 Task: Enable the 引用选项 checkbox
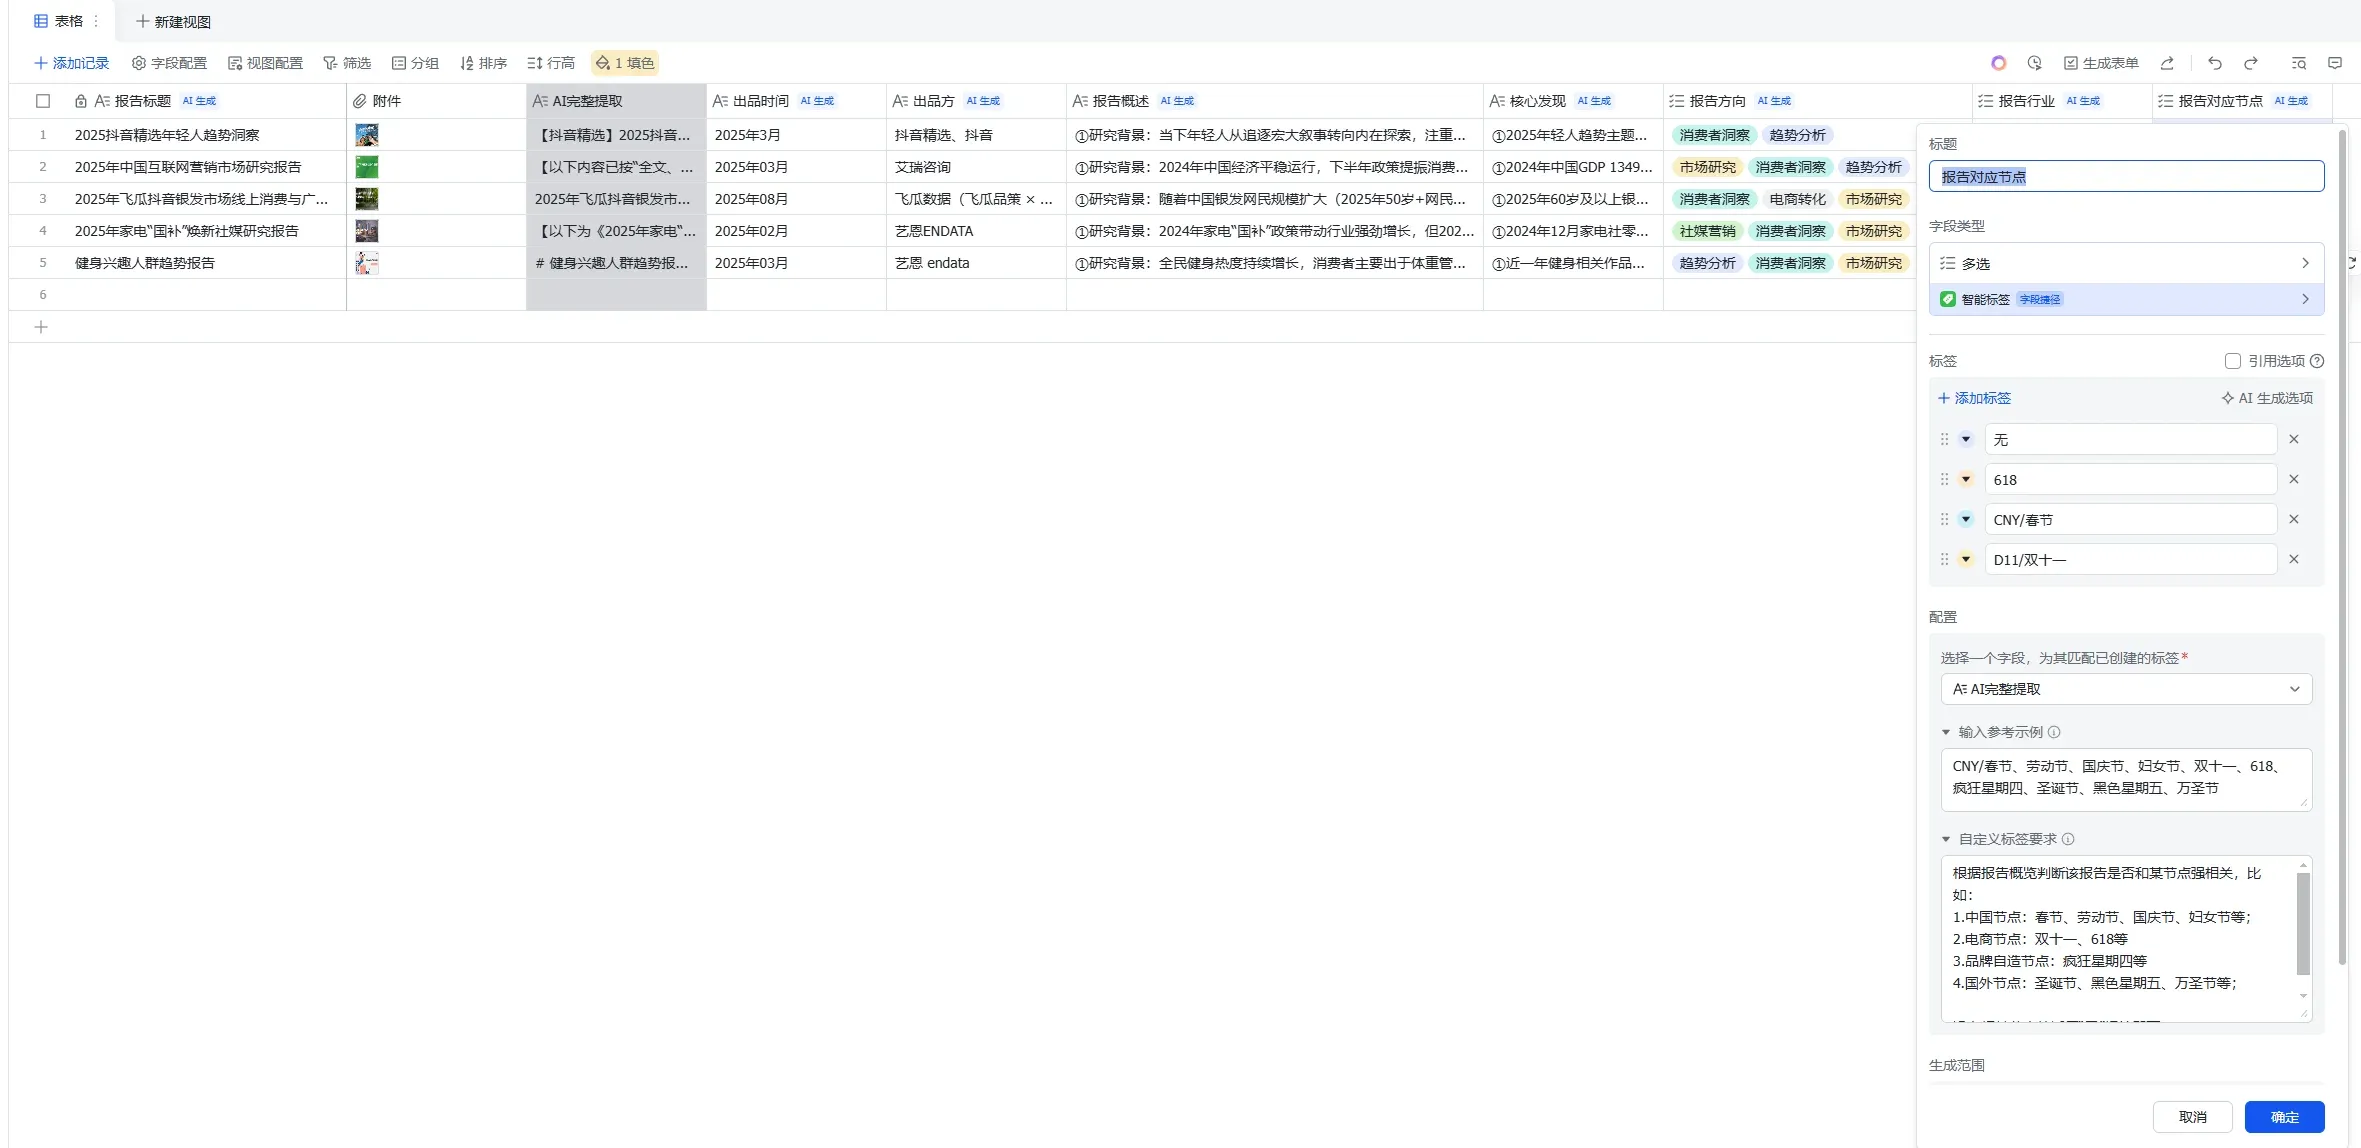[x=2233, y=360]
